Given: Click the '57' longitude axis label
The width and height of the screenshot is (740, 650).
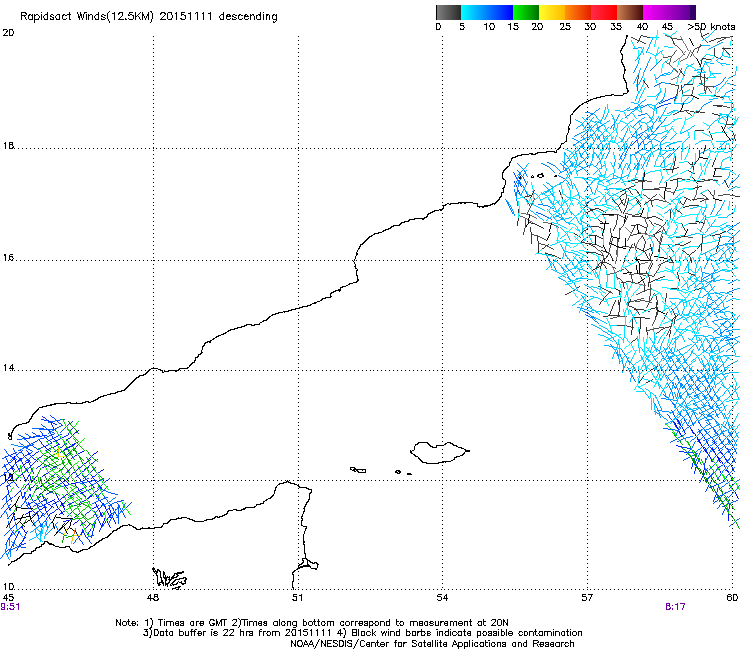Looking at the screenshot, I should 587,598.
